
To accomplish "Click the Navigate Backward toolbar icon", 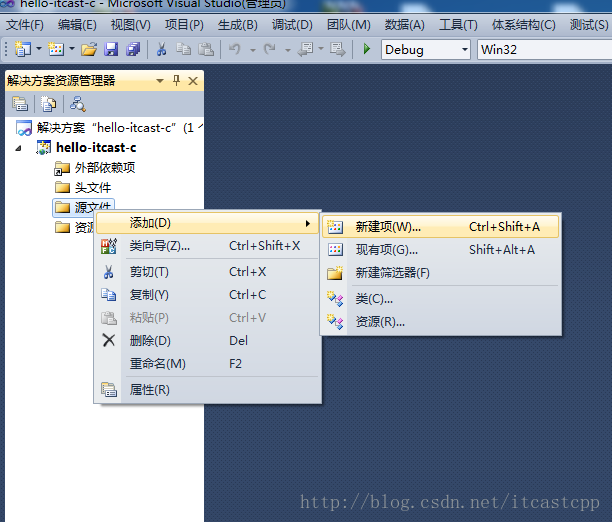I will pyautogui.click(x=306, y=49).
